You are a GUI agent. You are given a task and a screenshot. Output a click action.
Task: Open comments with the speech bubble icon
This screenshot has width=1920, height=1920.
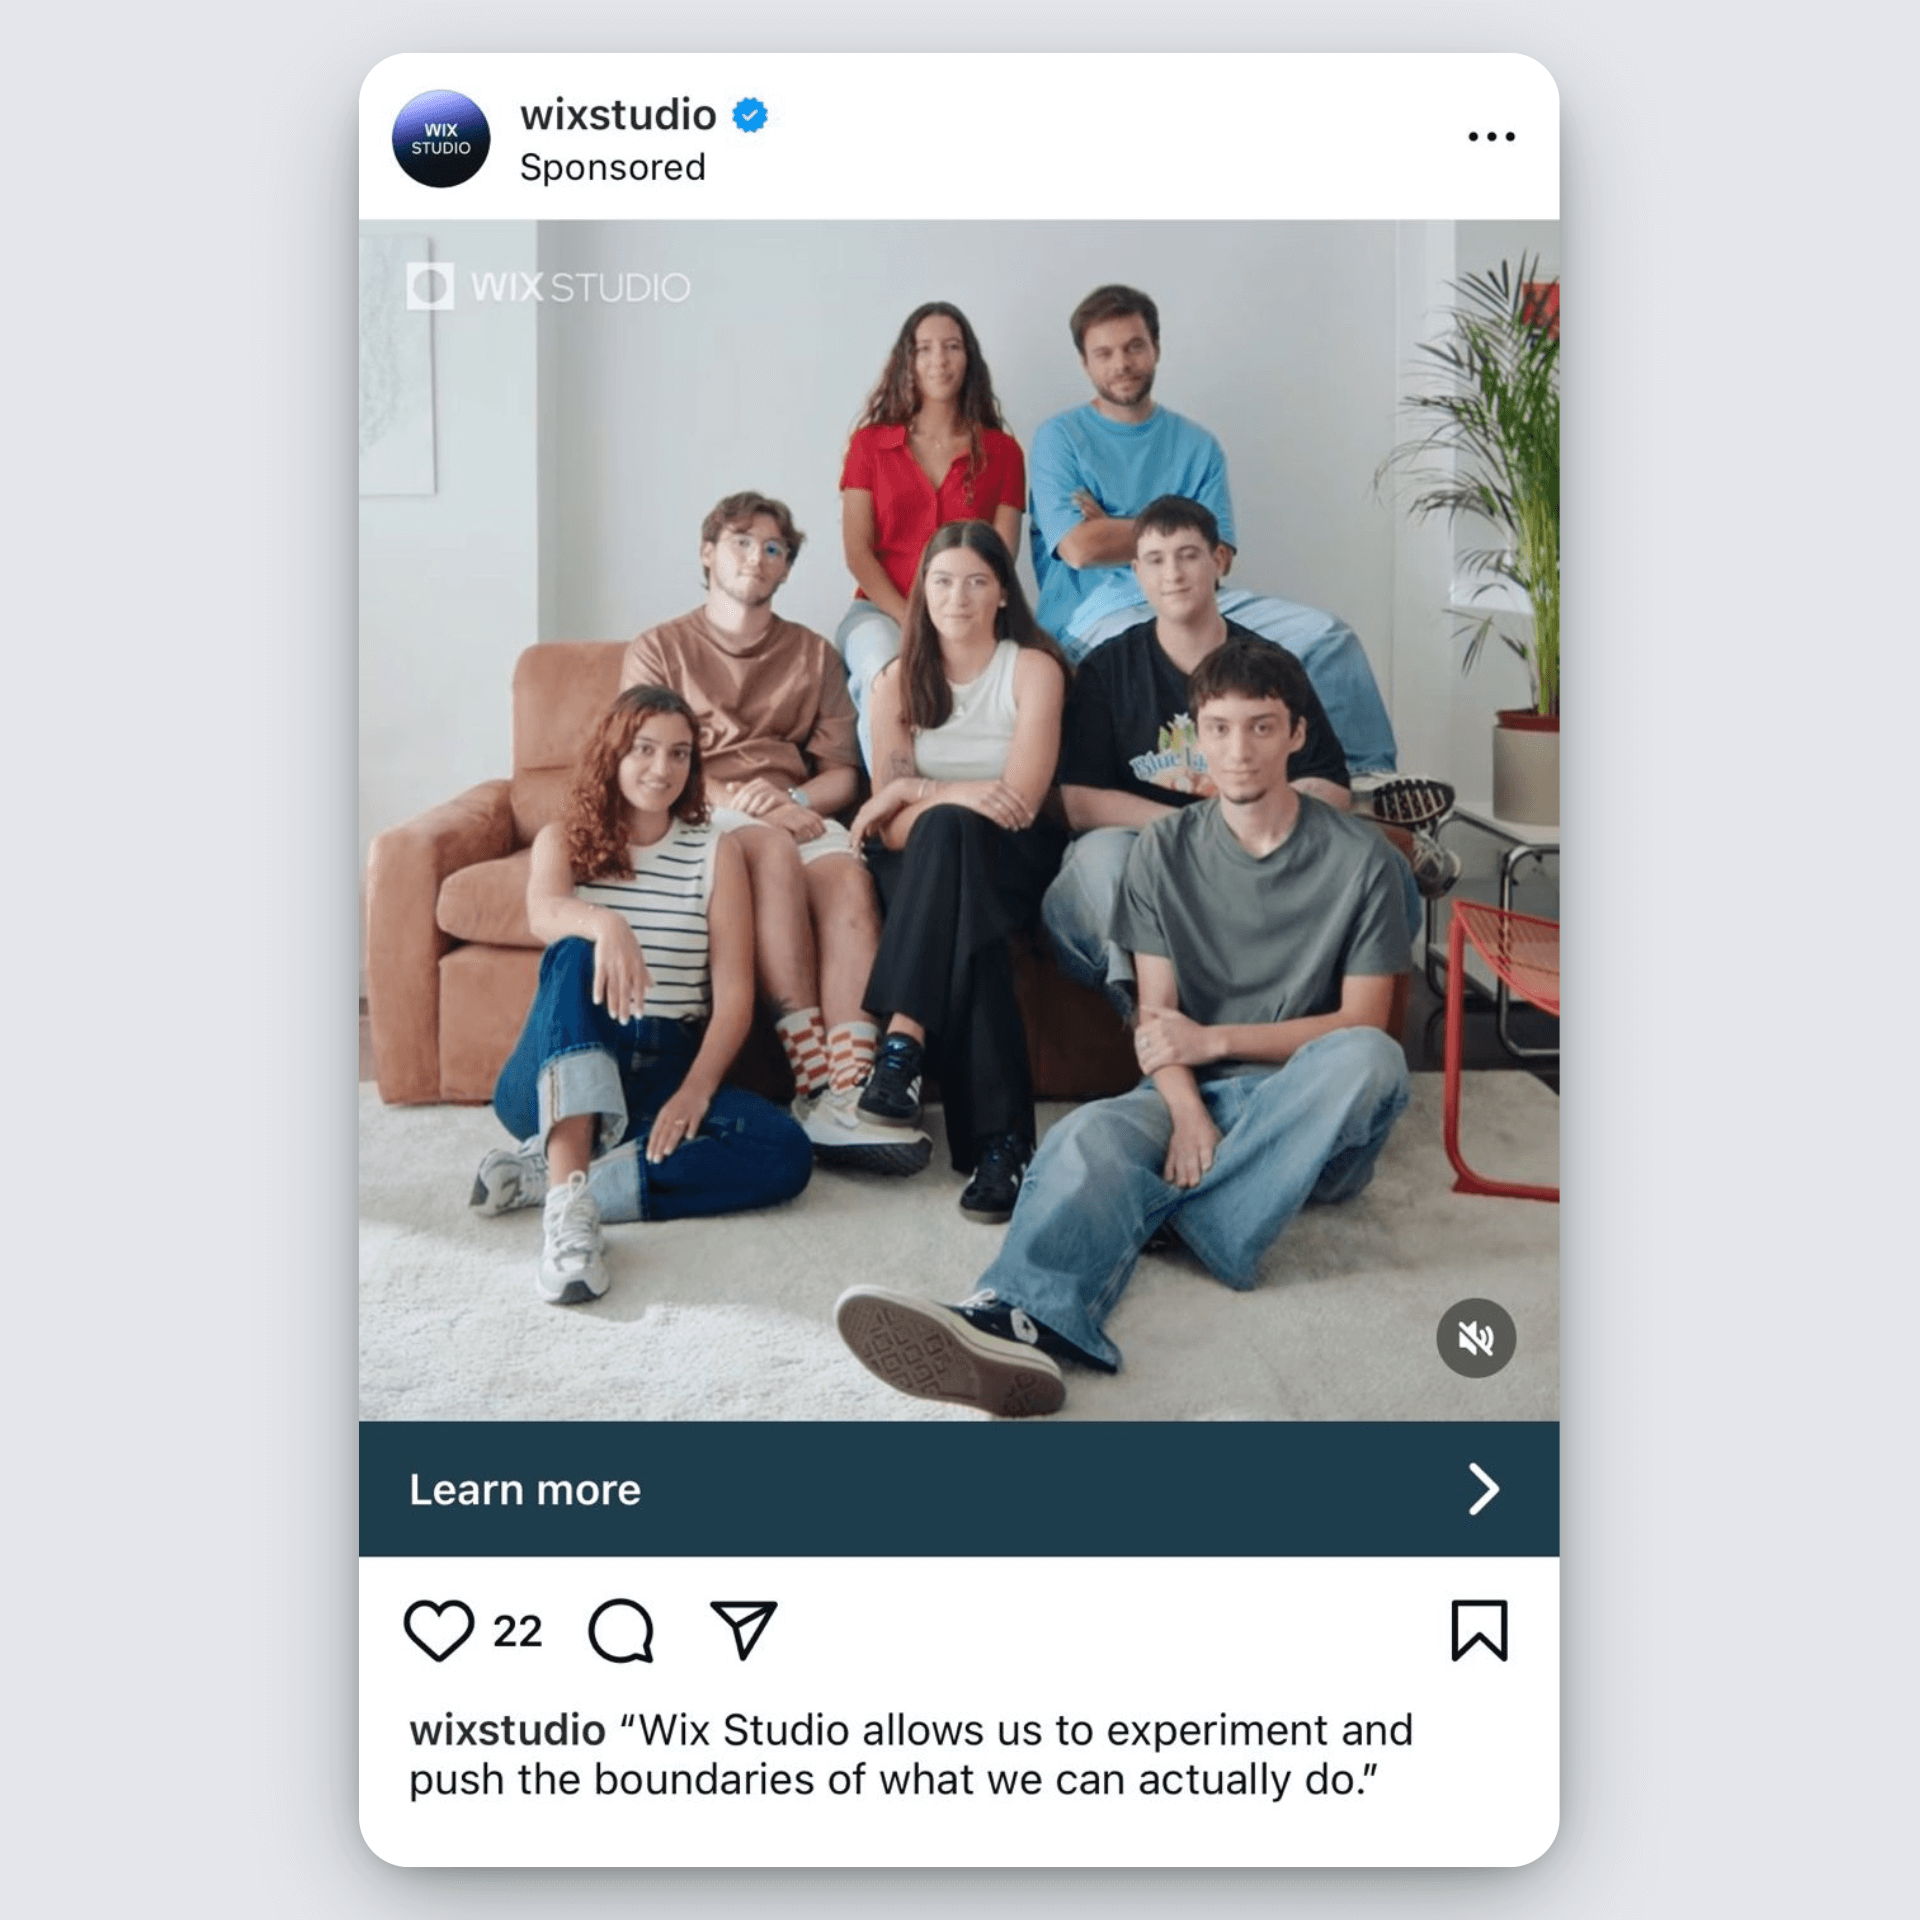click(621, 1631)
